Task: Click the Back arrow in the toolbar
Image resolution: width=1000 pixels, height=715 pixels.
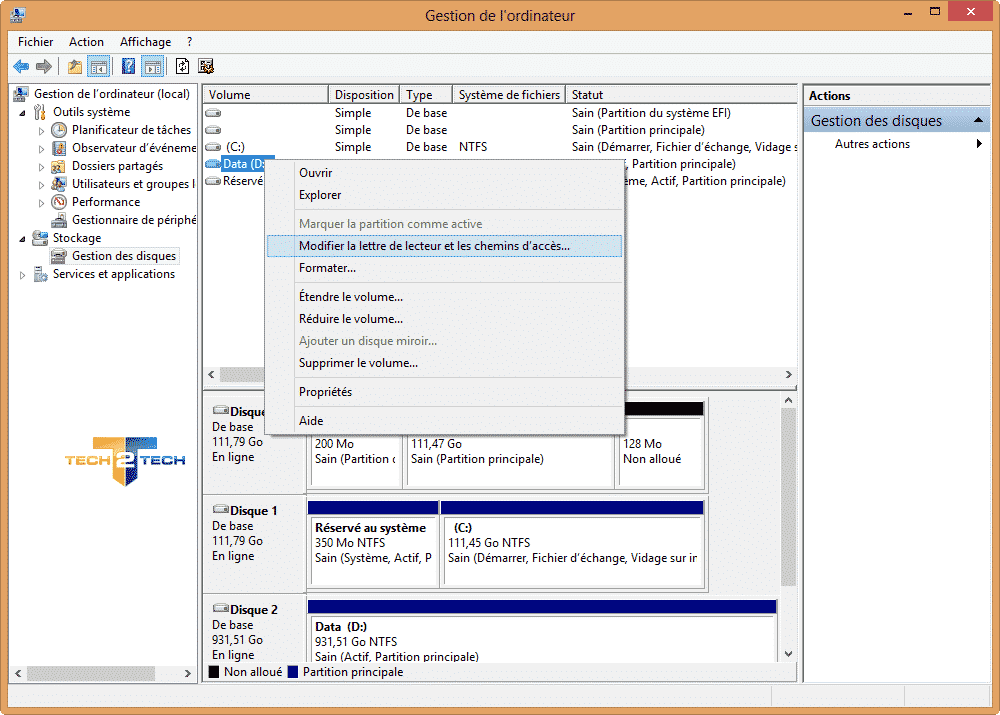Action: click(x=21, y=67)
